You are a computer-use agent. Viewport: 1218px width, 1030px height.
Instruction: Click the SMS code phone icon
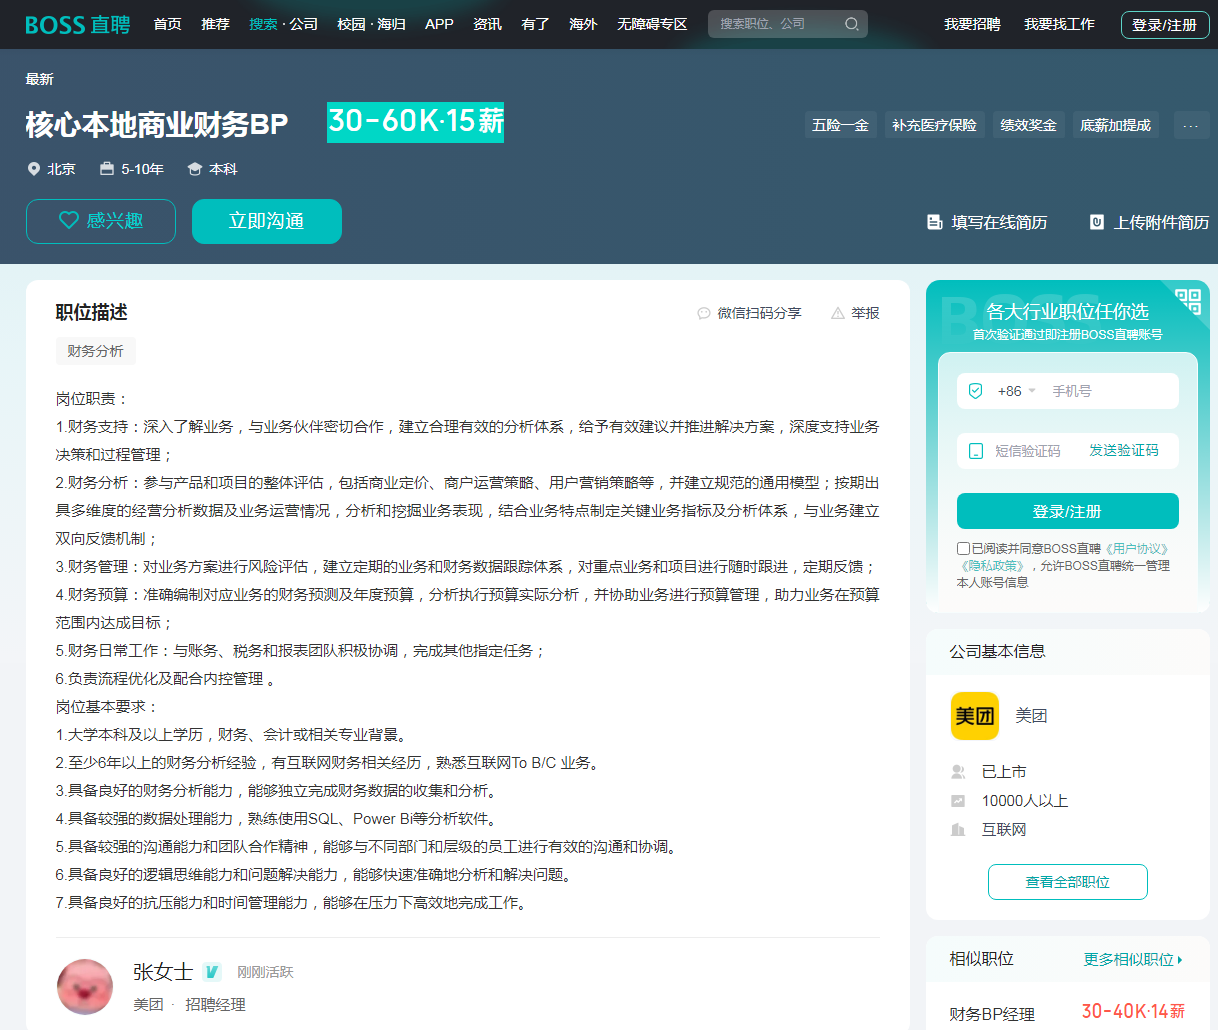pyautogui.click(x=976, y=451)
